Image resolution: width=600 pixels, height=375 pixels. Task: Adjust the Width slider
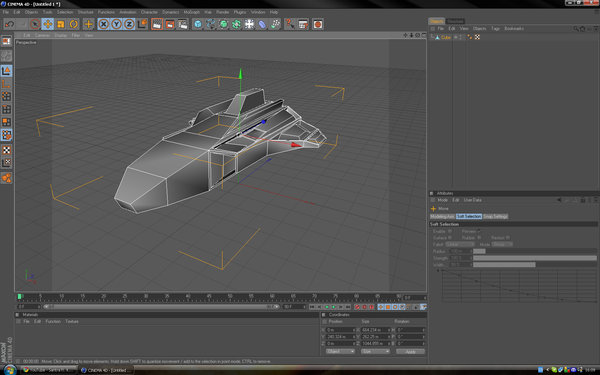point(535,264)
